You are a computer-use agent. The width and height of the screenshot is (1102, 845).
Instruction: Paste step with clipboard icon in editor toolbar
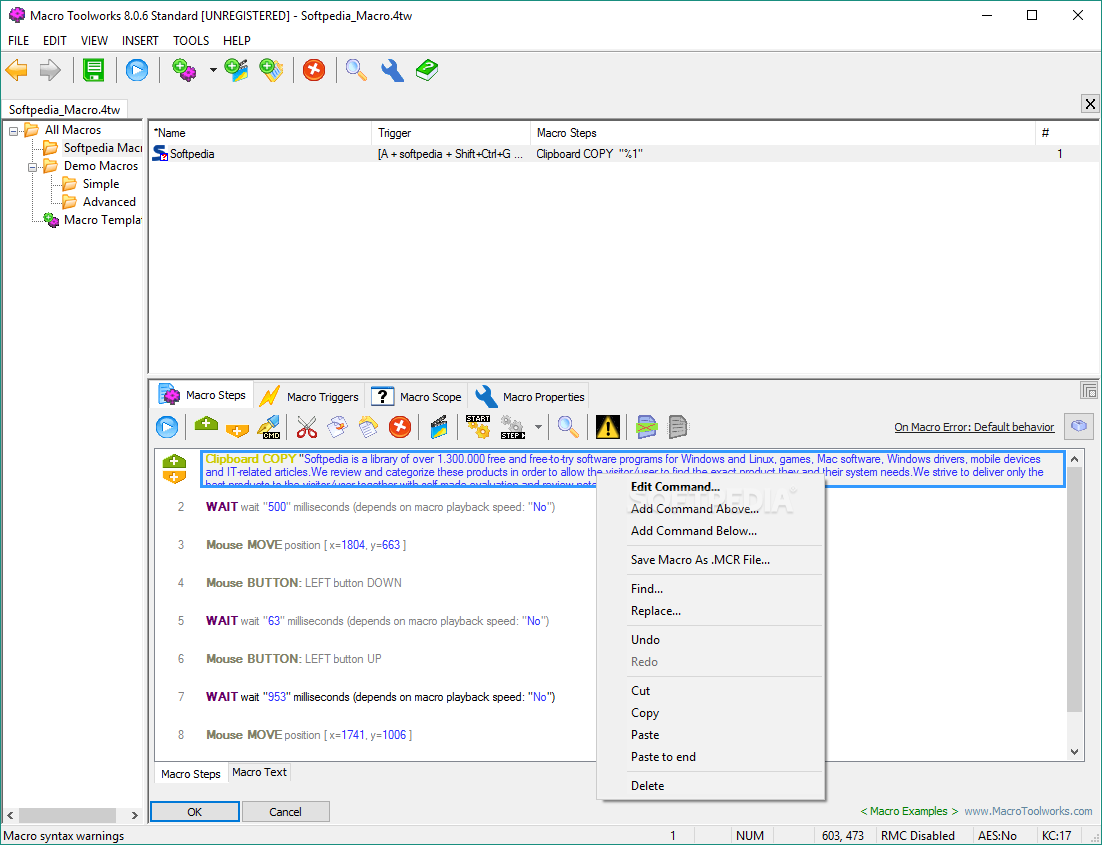(368, 427)
